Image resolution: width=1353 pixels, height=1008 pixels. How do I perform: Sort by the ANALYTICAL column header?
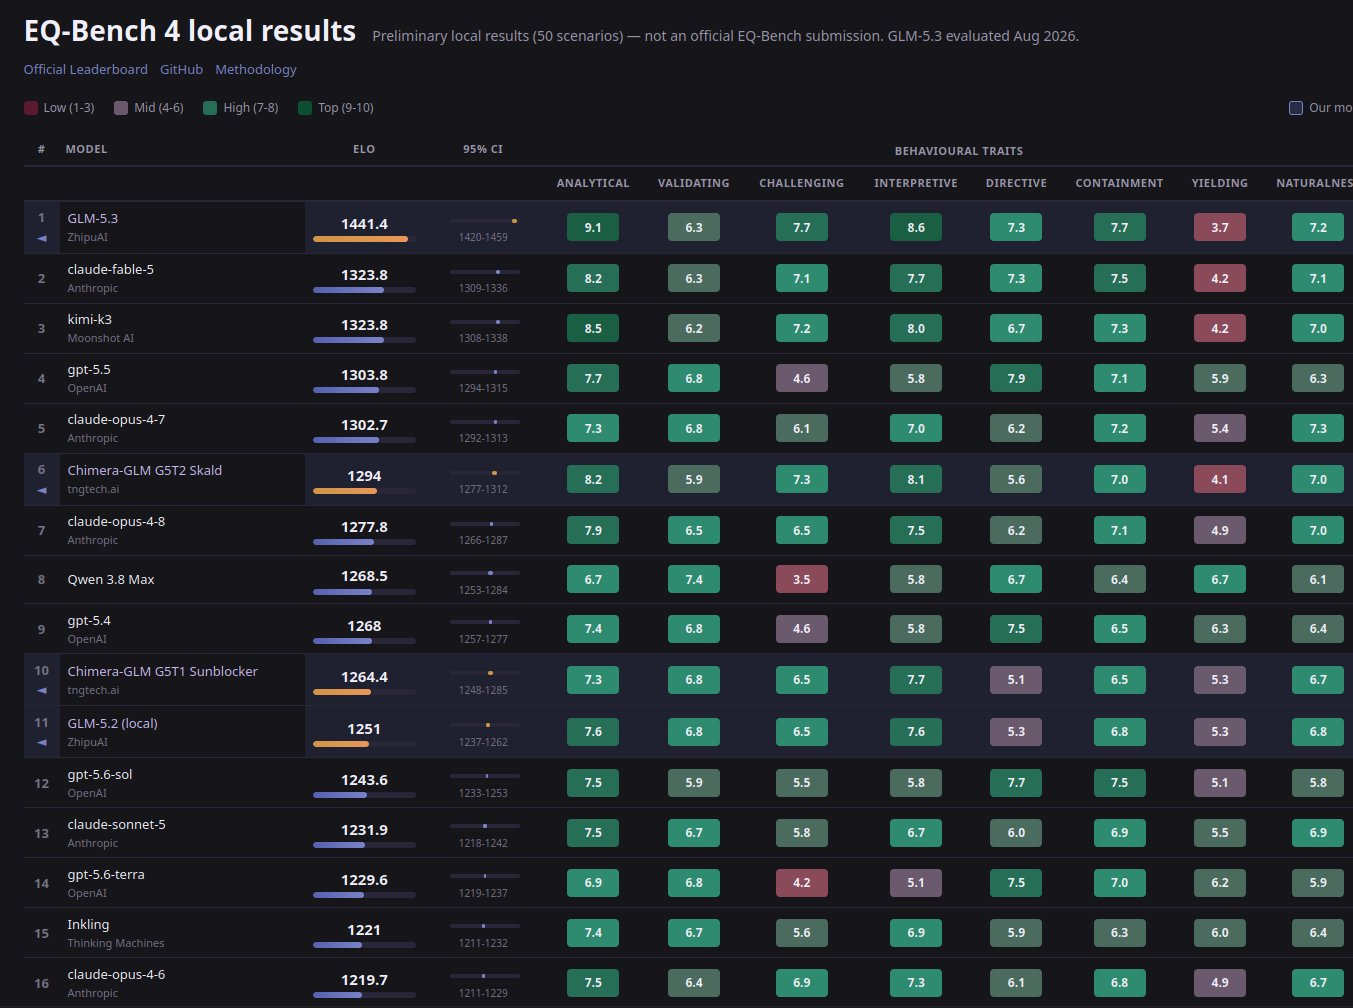point(593,183)
